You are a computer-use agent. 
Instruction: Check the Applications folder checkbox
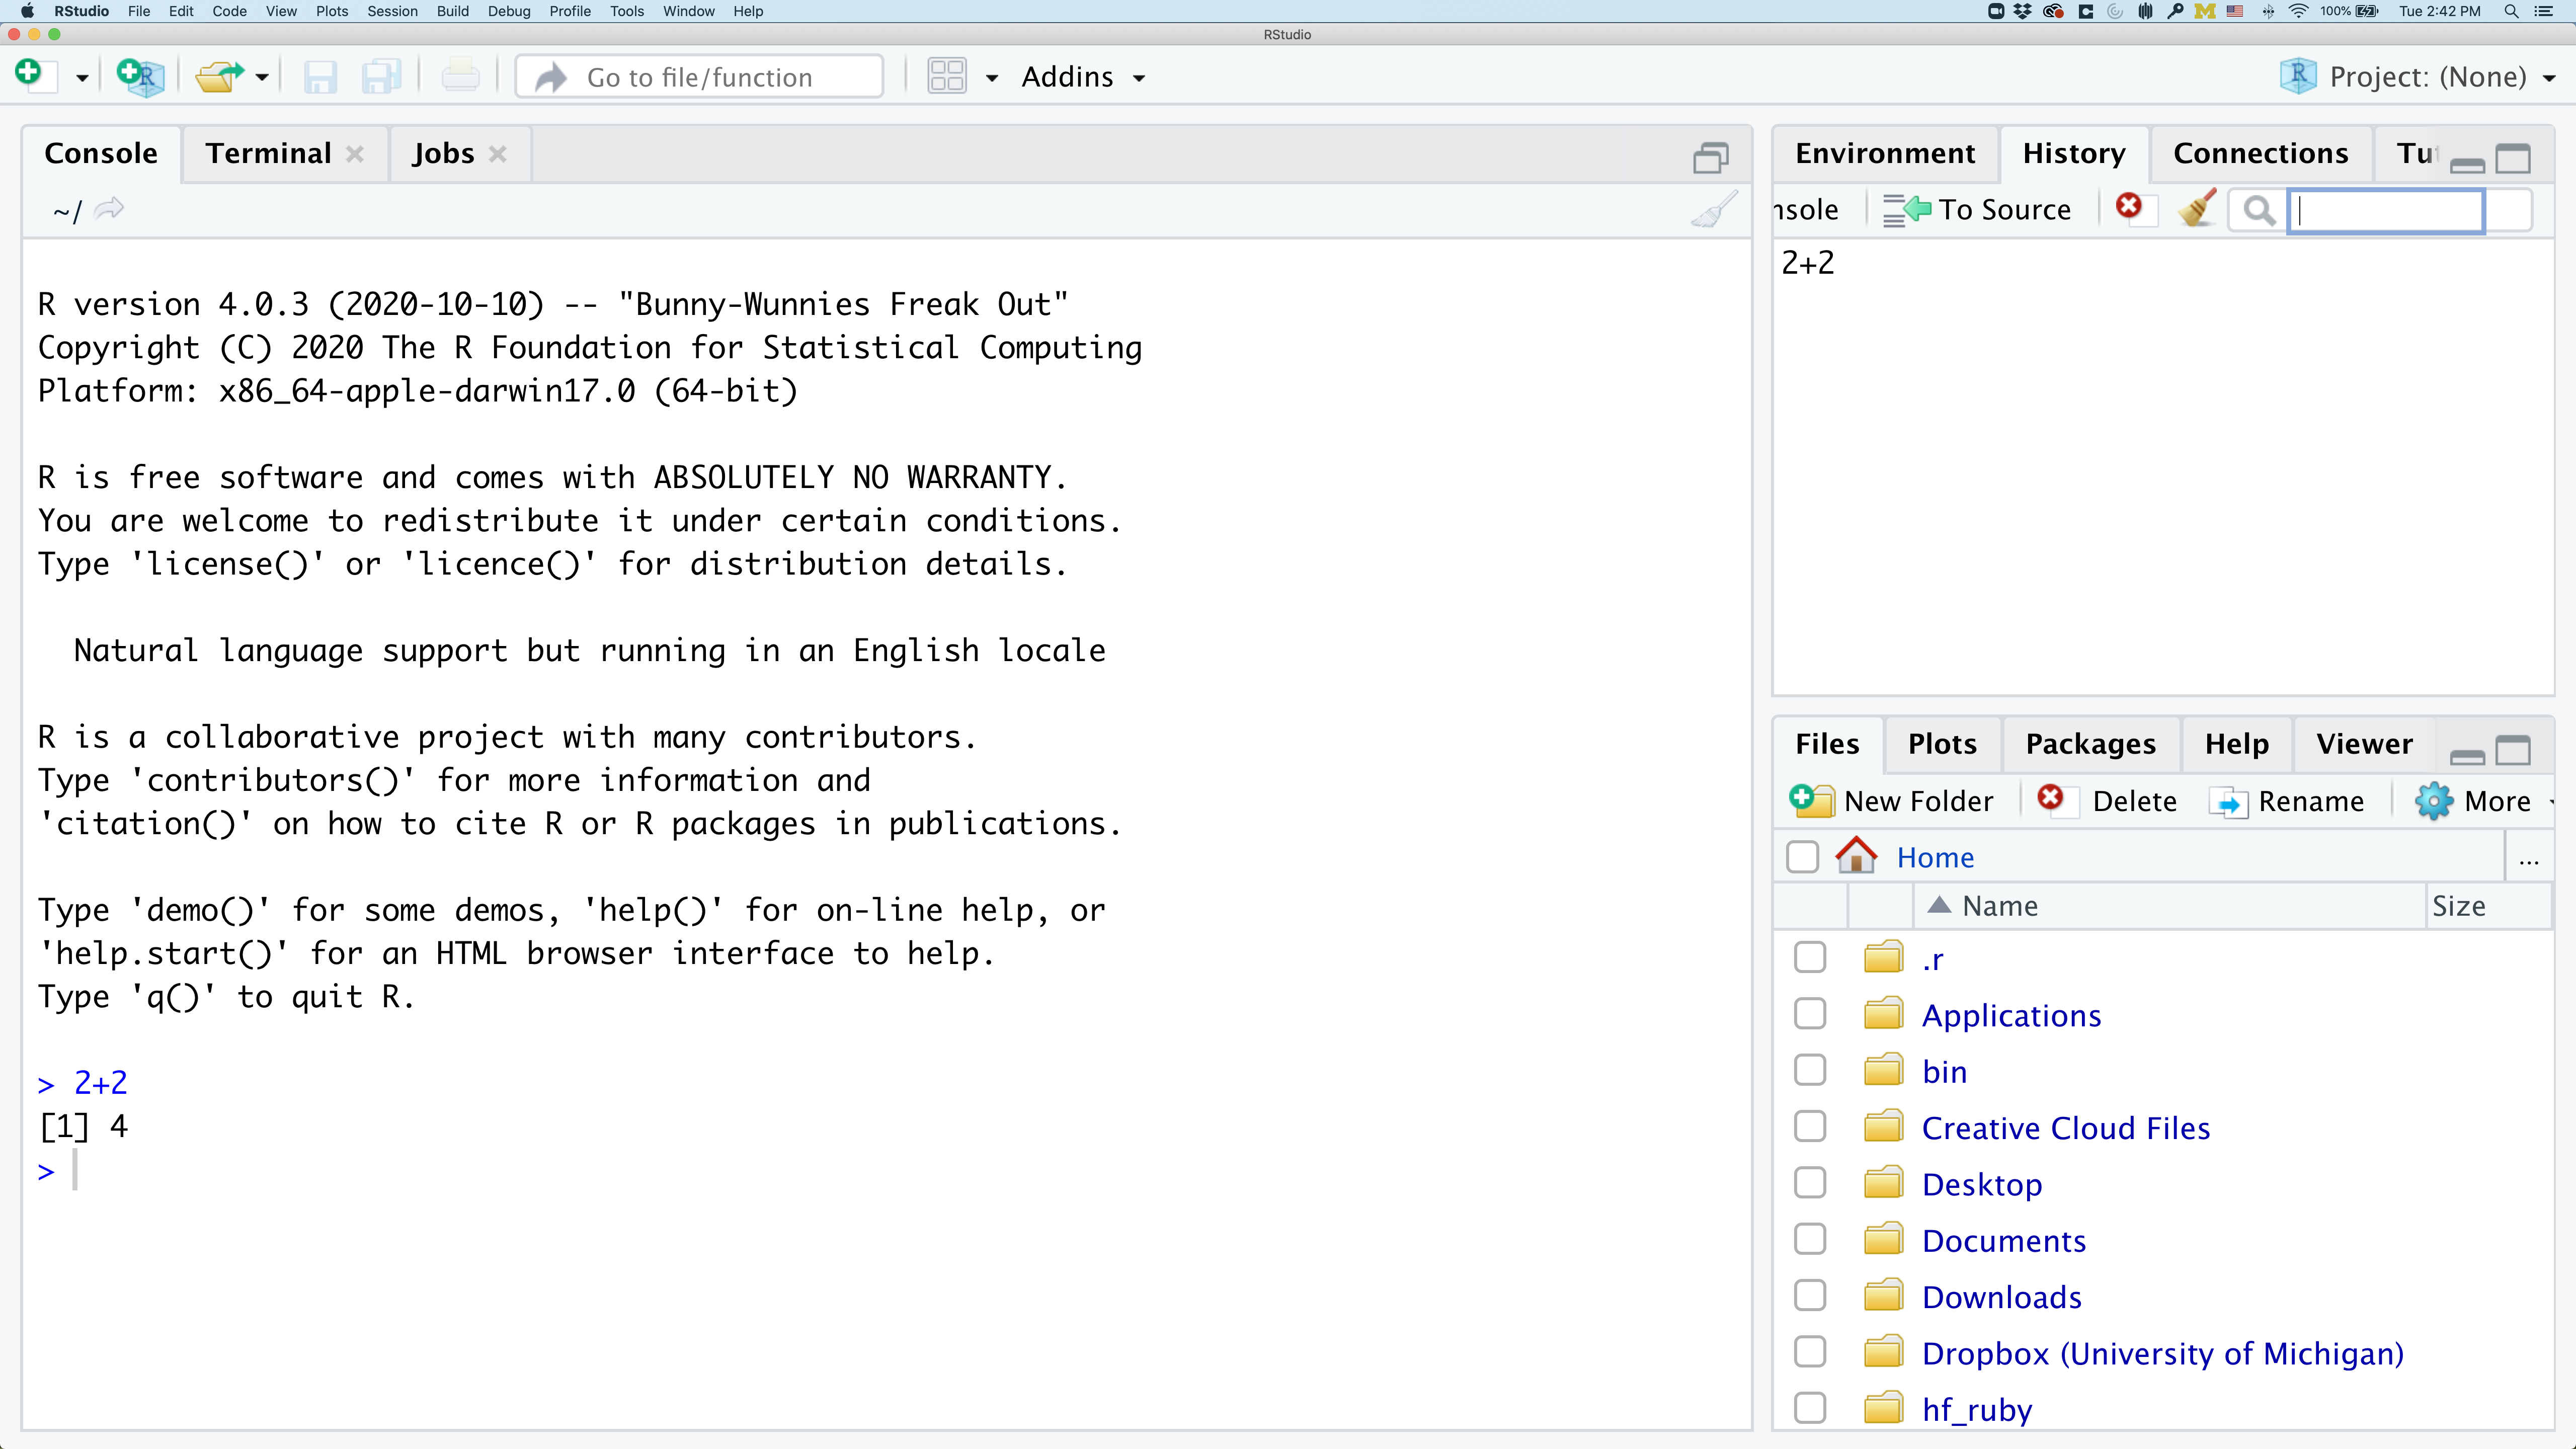coord(1809,1014)
